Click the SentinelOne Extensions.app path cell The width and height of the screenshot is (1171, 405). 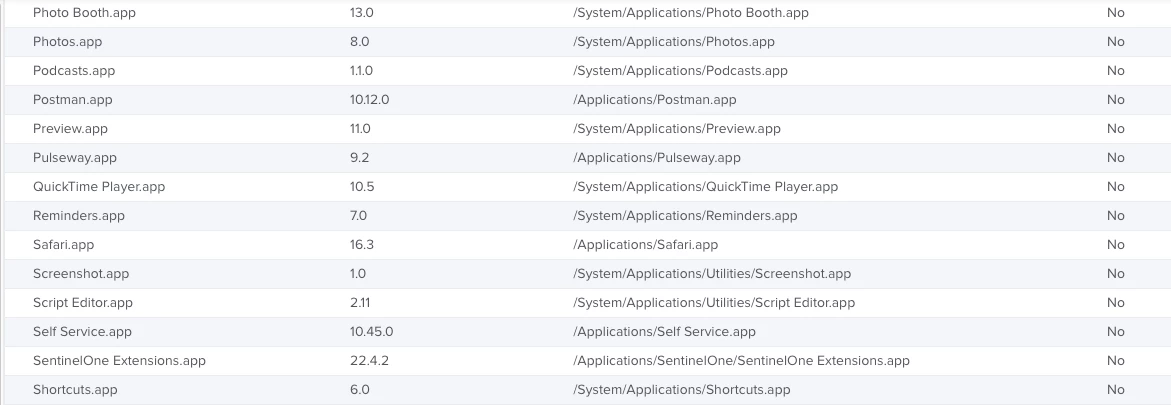(x=742, y=361)
